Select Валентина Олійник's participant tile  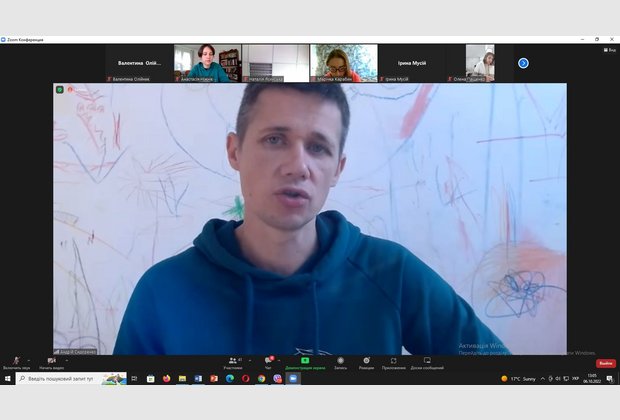point(139,63)
